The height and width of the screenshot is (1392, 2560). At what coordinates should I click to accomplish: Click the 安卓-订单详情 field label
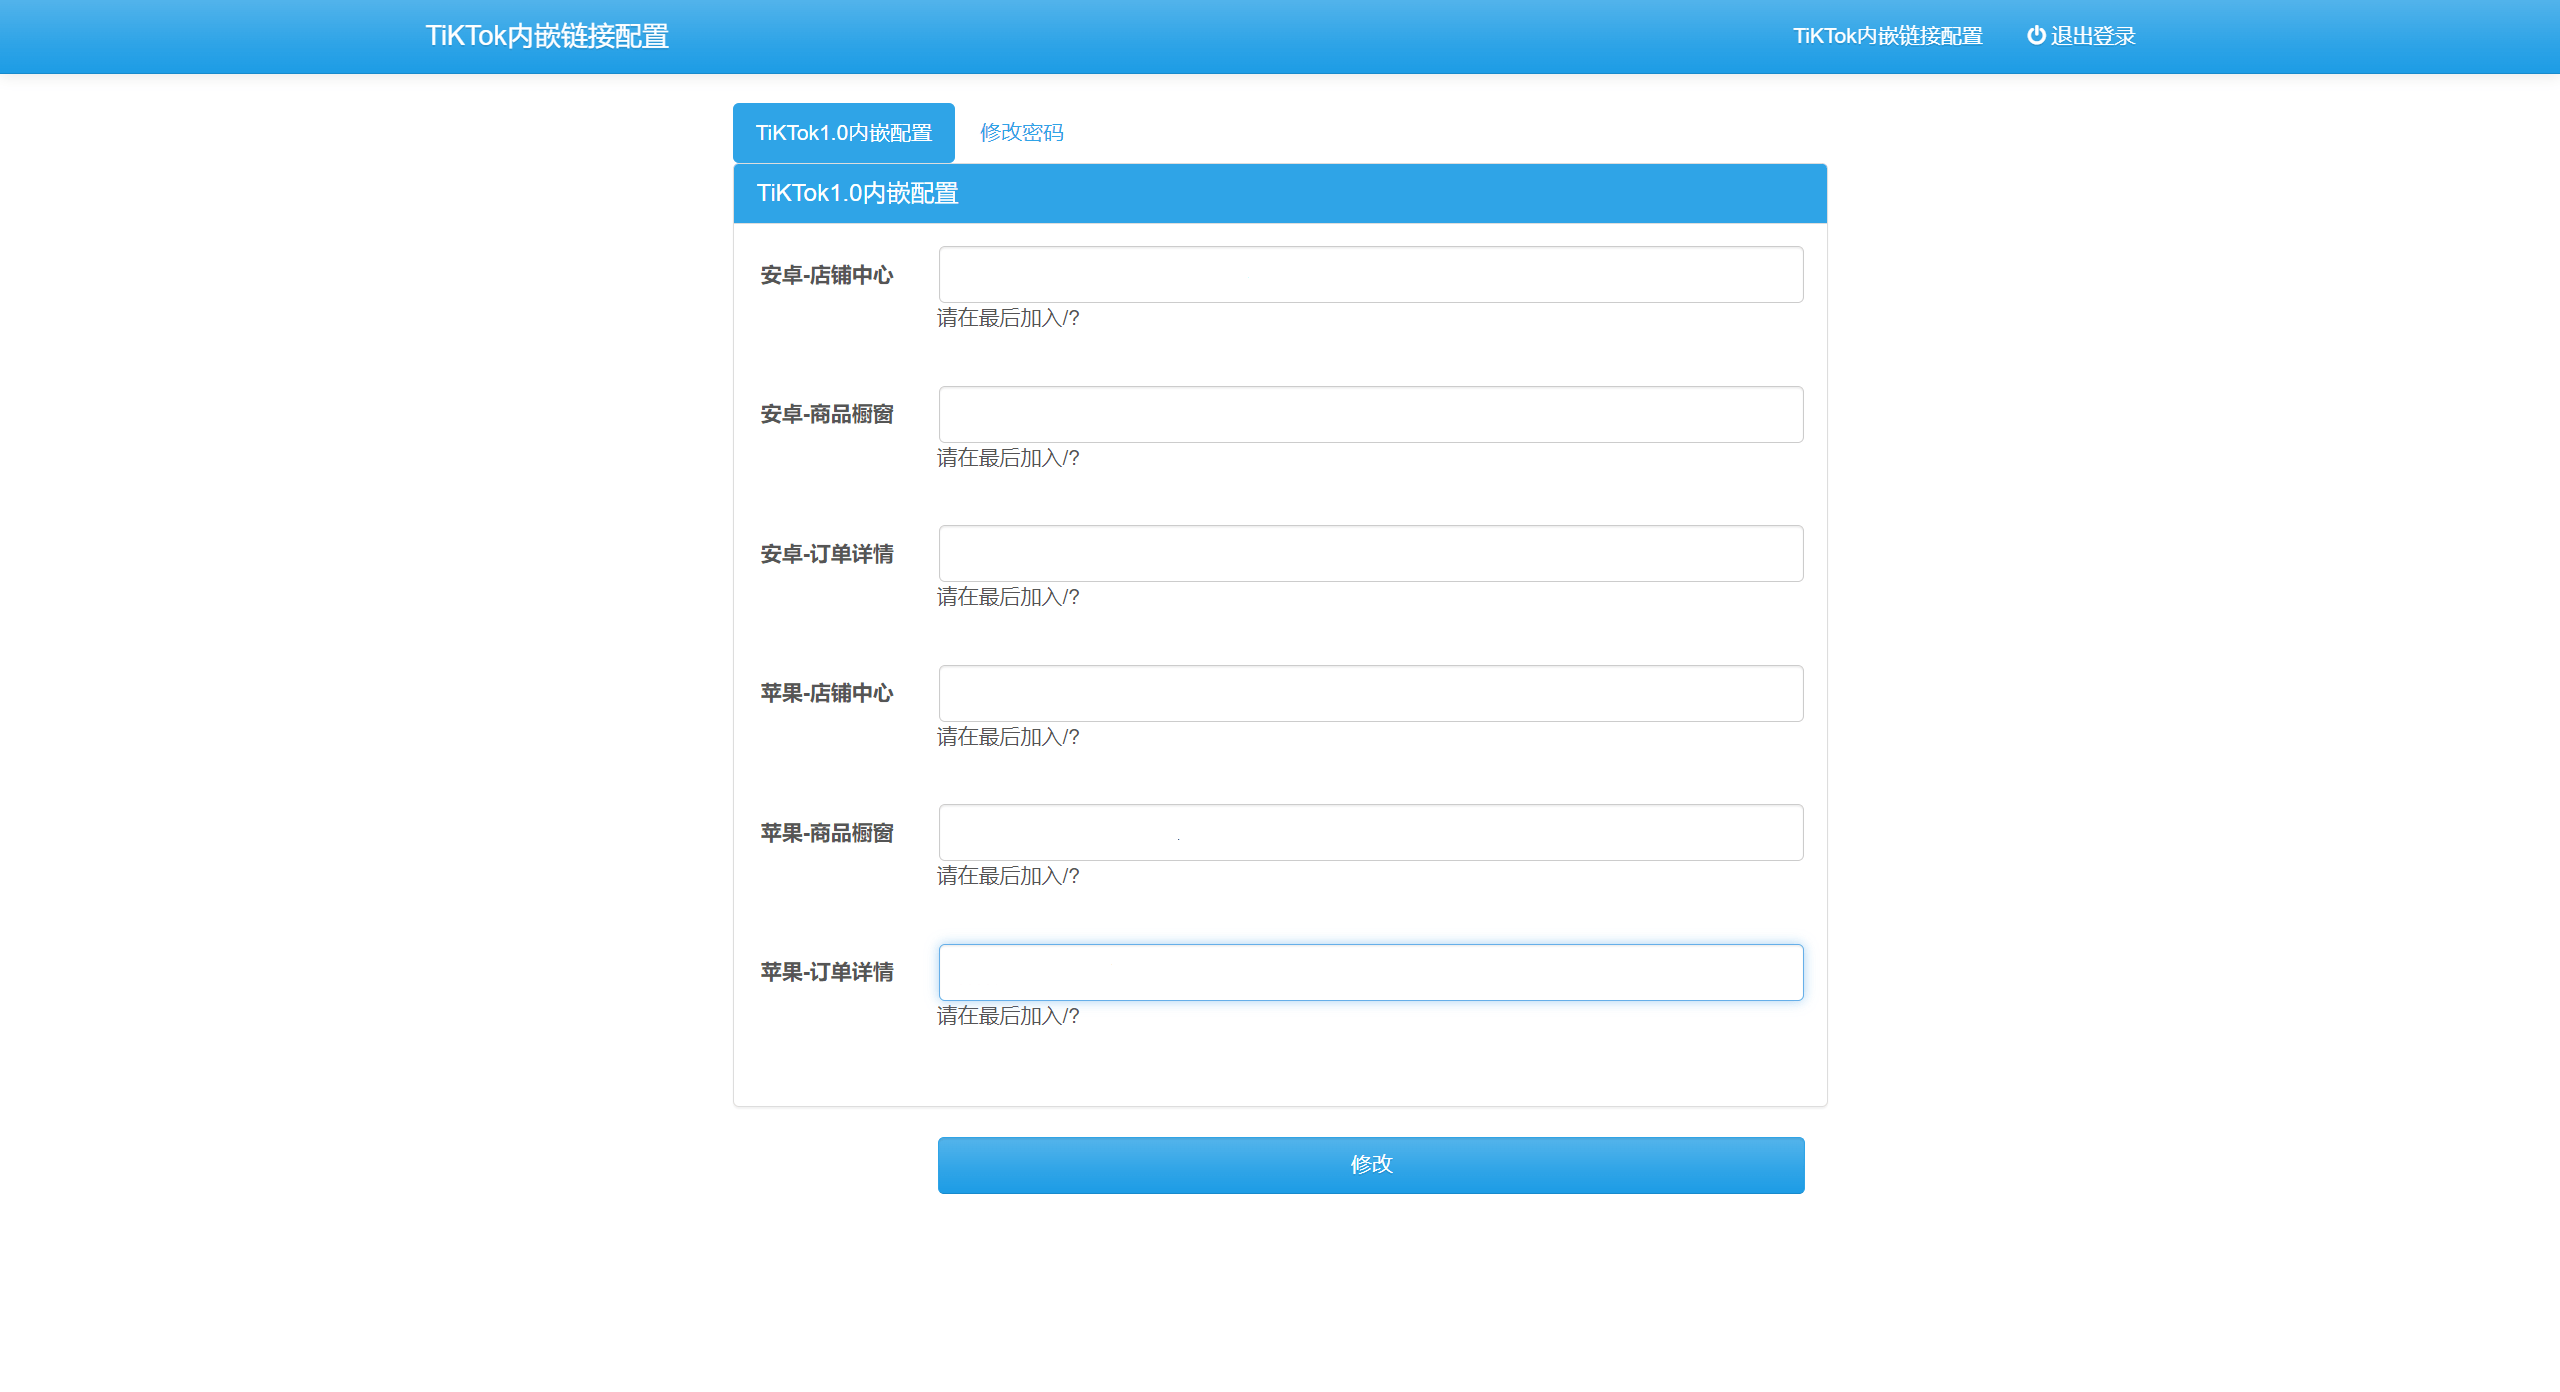point(826,554)
